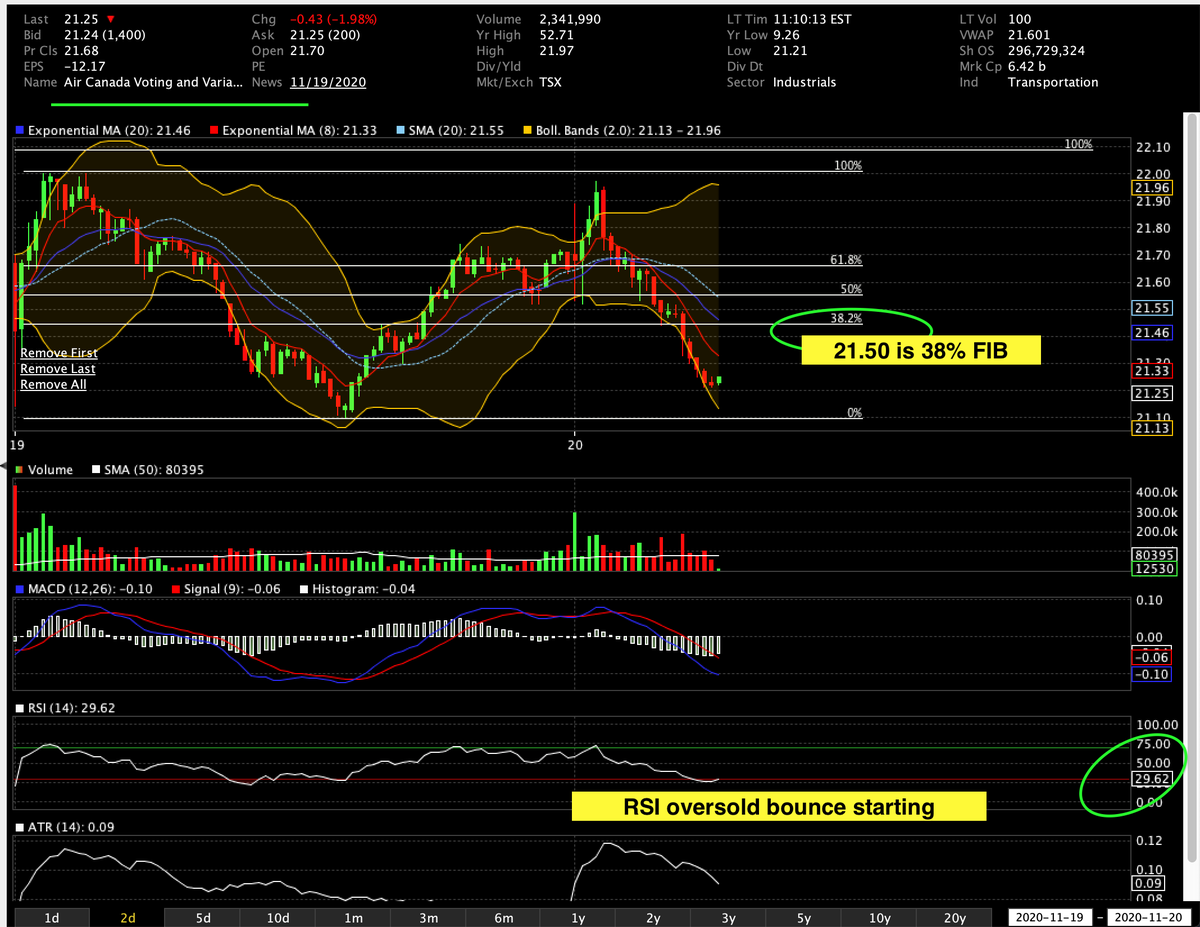Image resolution: width=1200 pixels, height=927 pixels.
Task: View the 5y range
Action: click(x=803, y=918)
